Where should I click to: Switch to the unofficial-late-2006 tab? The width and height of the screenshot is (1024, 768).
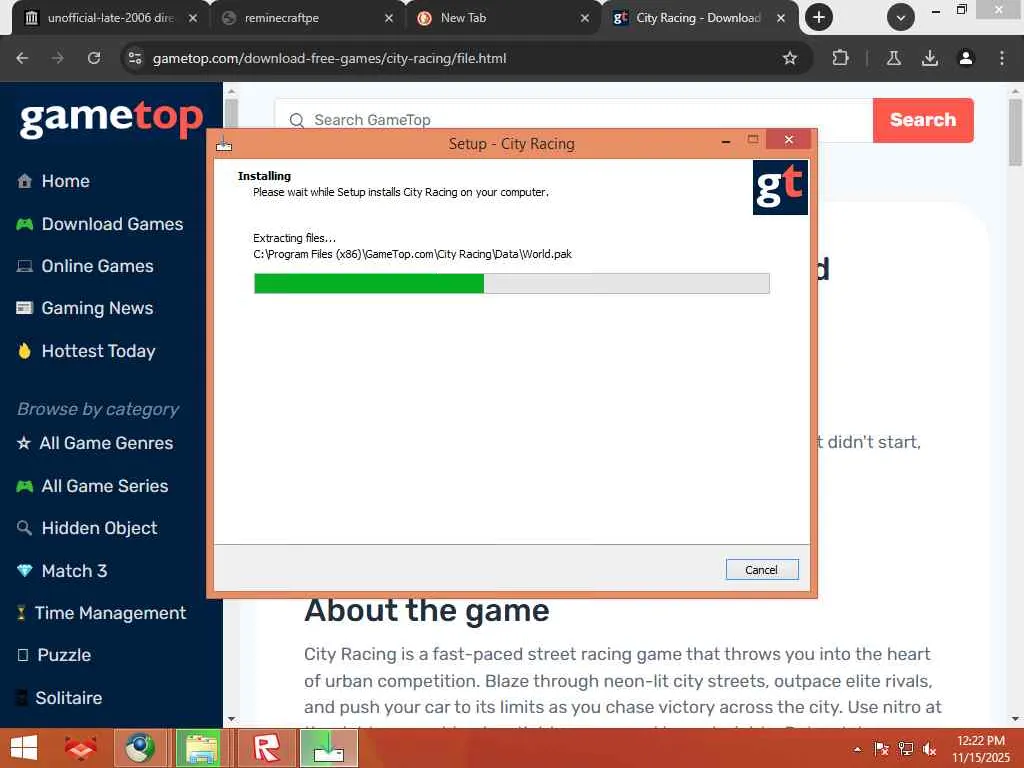(109, 18)
